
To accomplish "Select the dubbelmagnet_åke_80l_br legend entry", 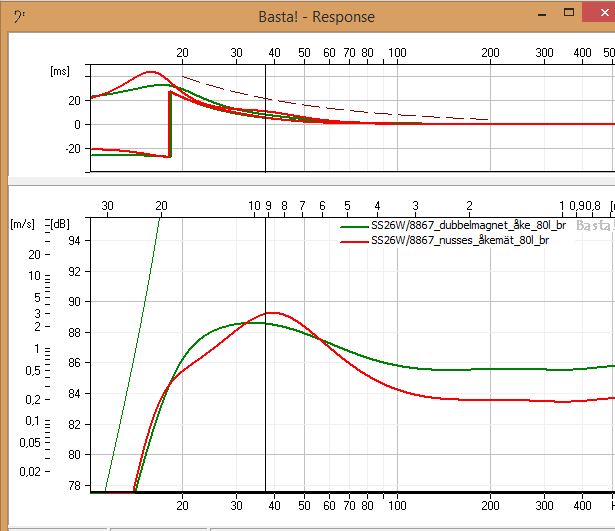I will coord(459,227).
